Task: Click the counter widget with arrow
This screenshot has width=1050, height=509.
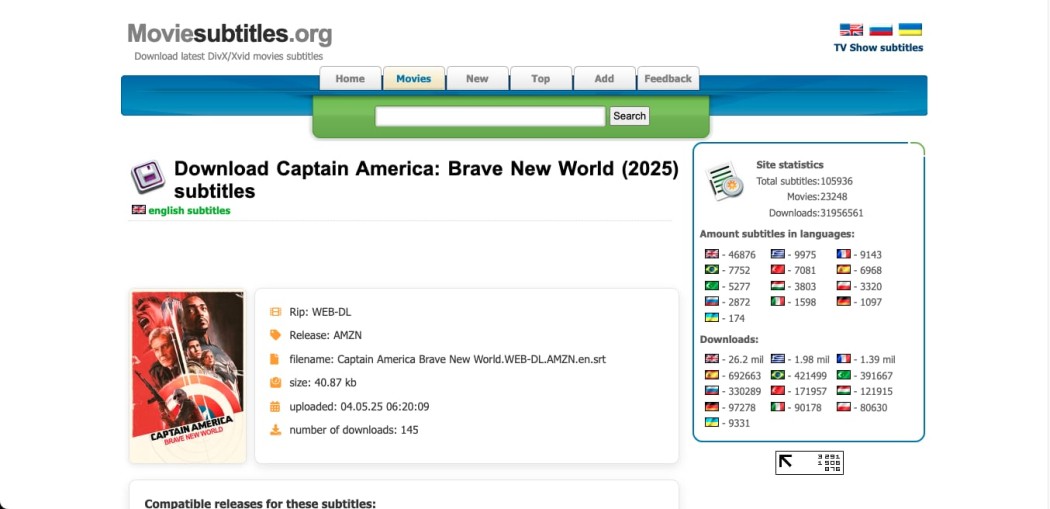Action: click(809, 463)
